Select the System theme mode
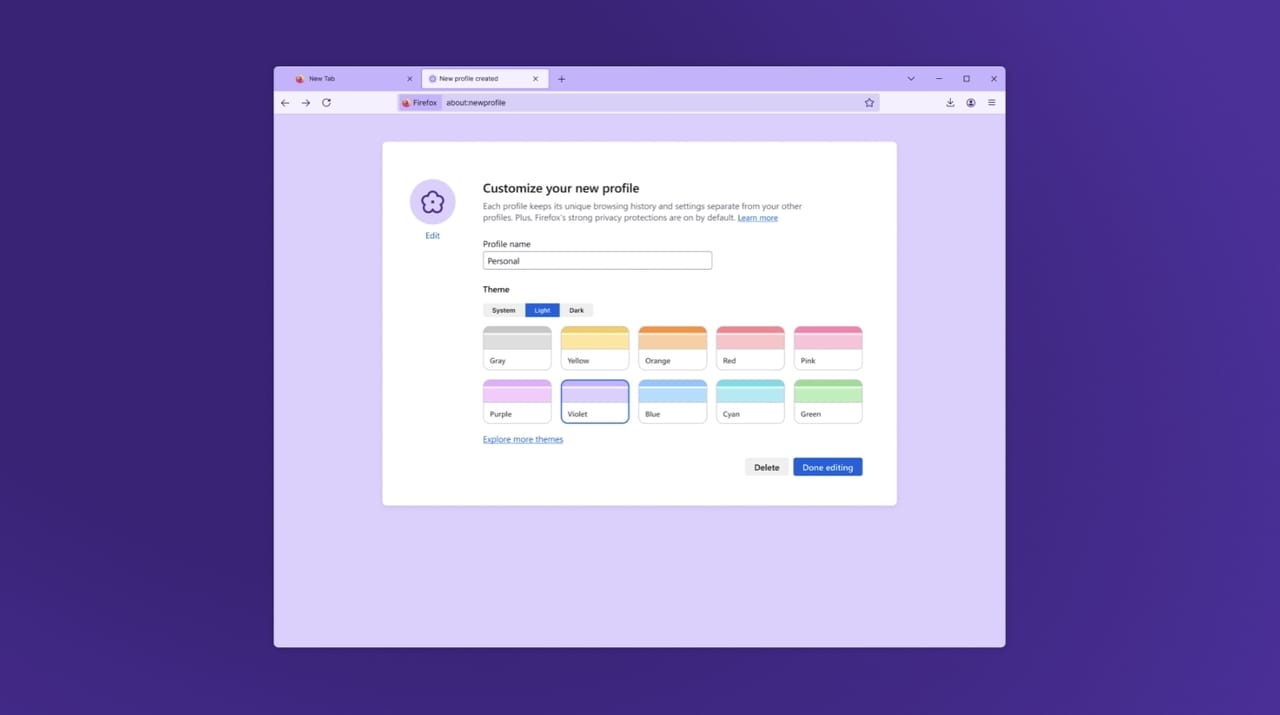 tap(503, 310)
